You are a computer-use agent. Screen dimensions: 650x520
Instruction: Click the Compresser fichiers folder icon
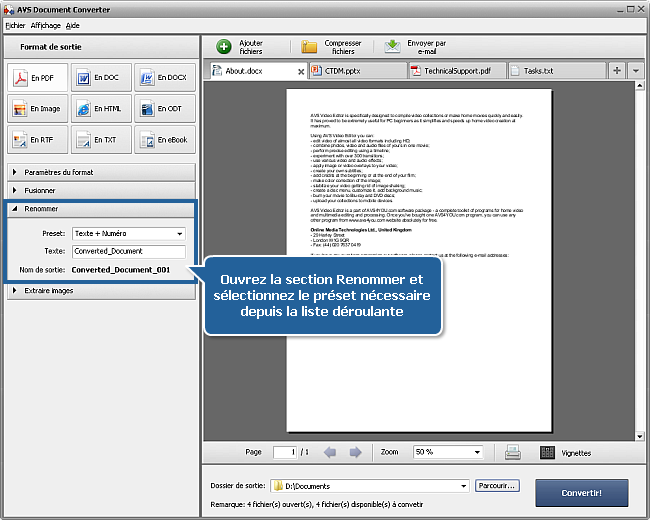pyautogui.click(x=309, y=47)
